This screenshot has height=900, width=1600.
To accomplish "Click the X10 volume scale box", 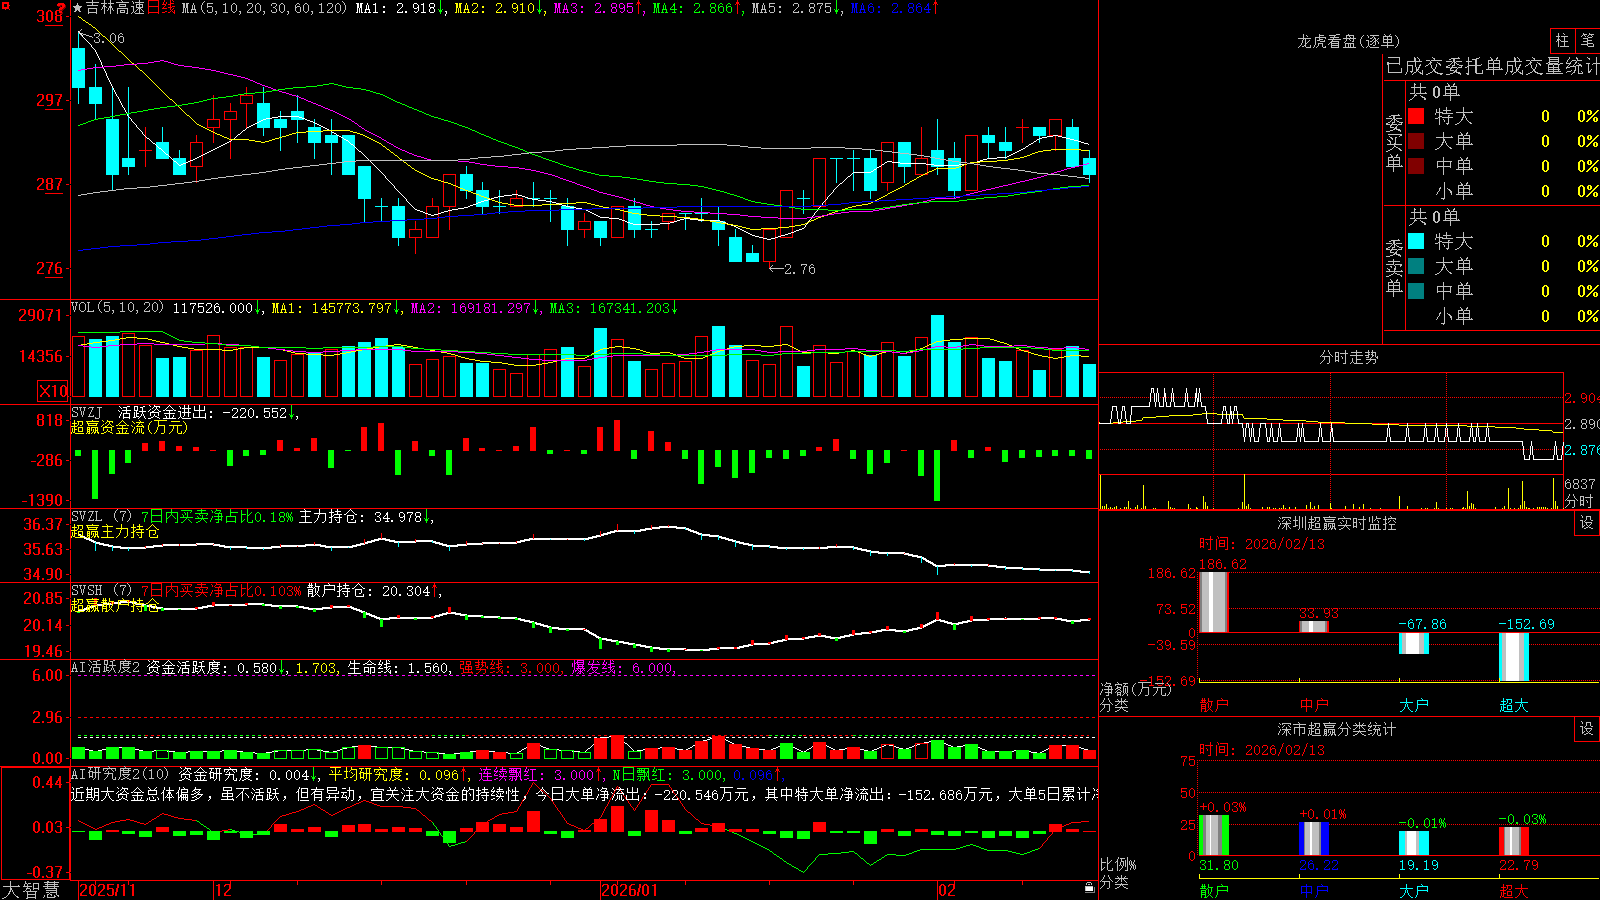I will pos(53,391).
